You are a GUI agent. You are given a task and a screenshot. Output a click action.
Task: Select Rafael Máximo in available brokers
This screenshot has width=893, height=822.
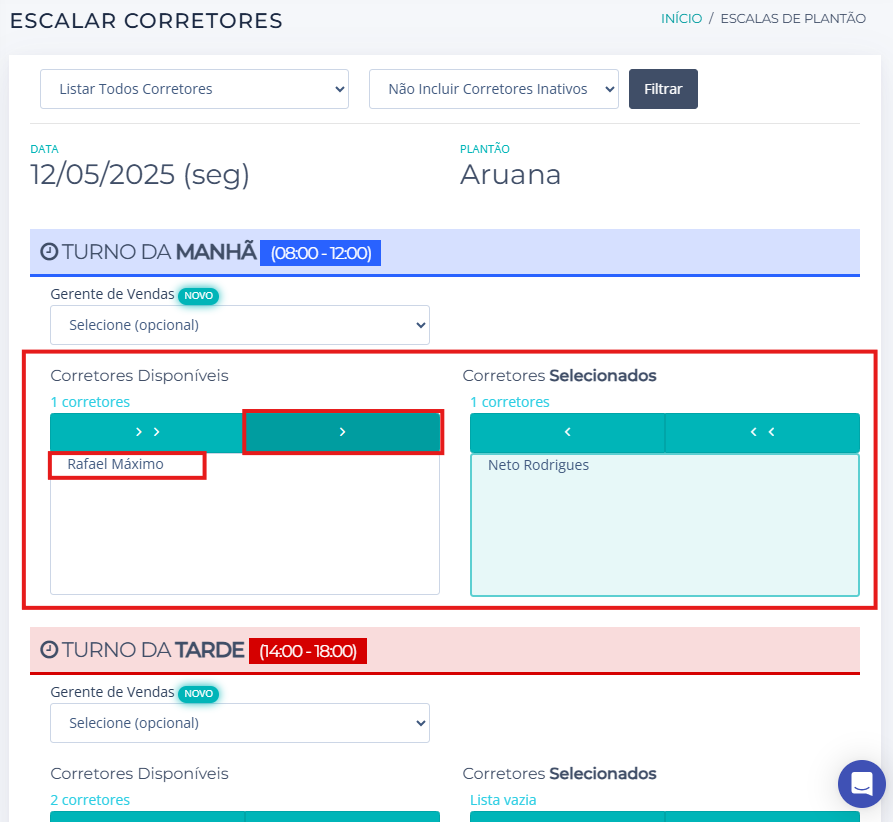click(x=116, y=465)
